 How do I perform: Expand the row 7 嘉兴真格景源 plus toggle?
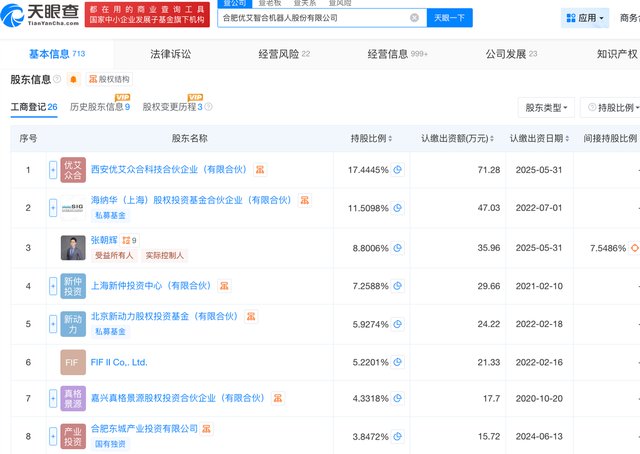[x=53, y=399]
